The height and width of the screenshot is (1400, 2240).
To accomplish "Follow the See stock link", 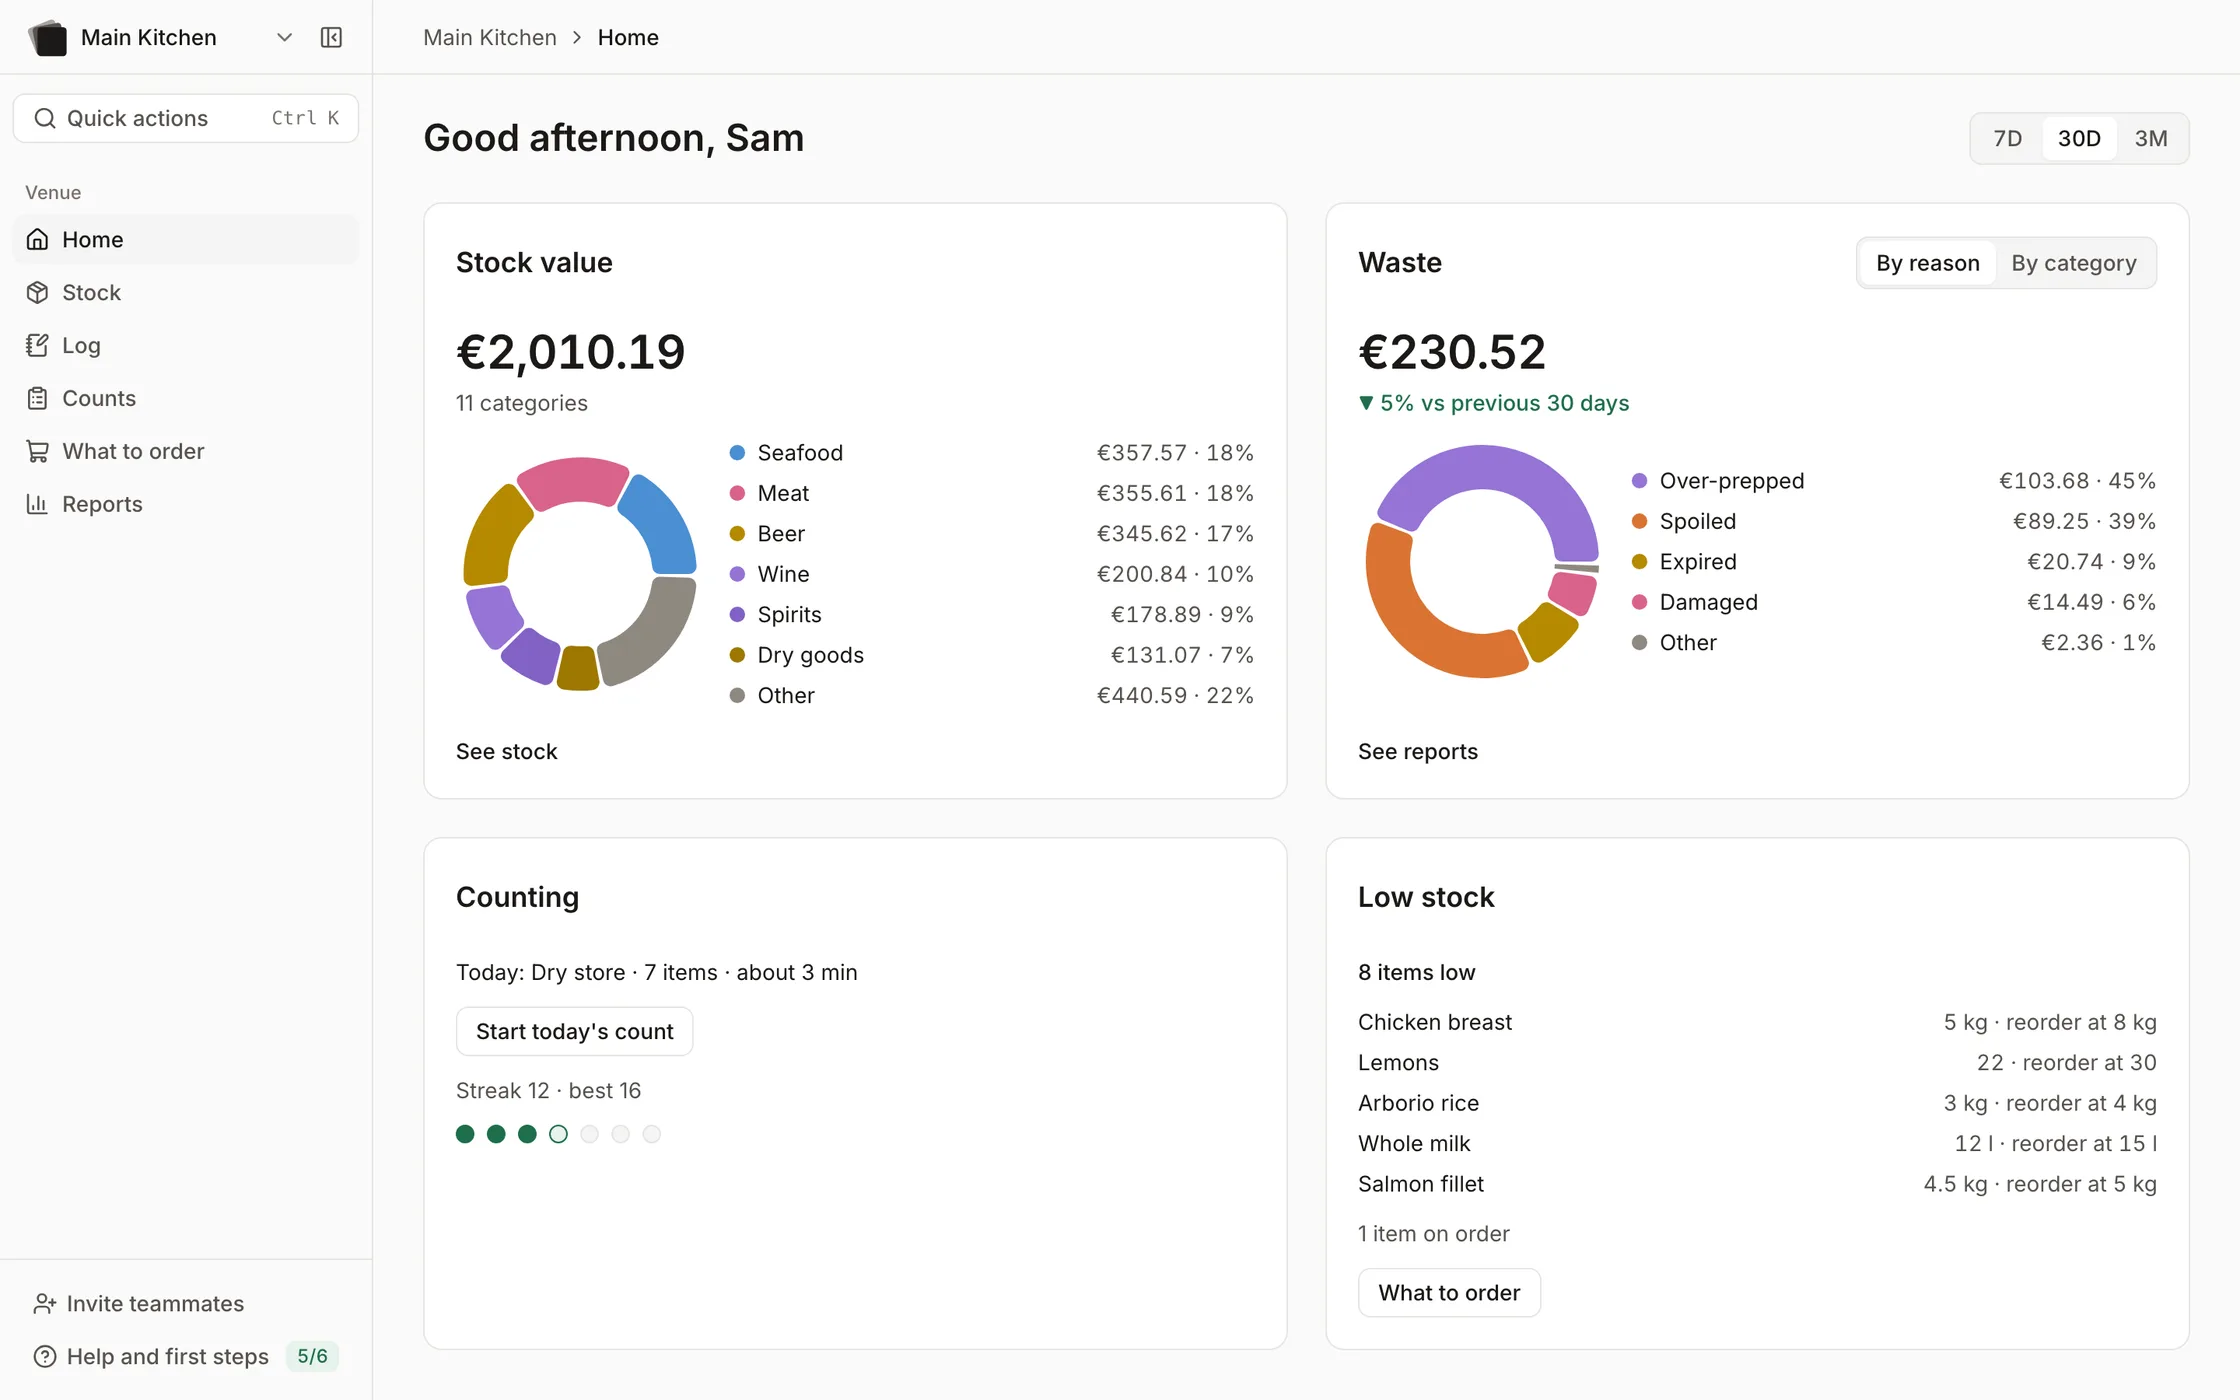I will 506,752.
